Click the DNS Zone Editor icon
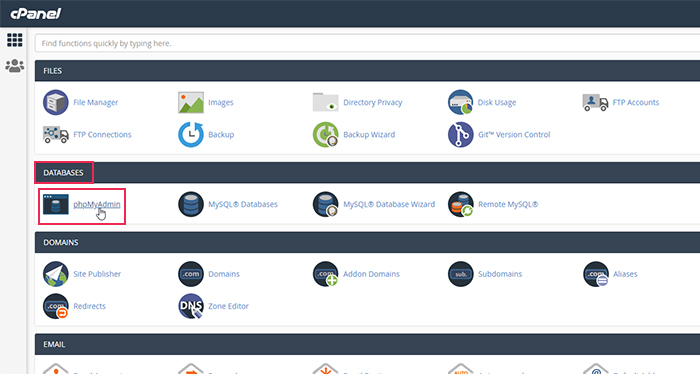Image resolution: width=700 pixels, height=374 pixels. (191, 306)
